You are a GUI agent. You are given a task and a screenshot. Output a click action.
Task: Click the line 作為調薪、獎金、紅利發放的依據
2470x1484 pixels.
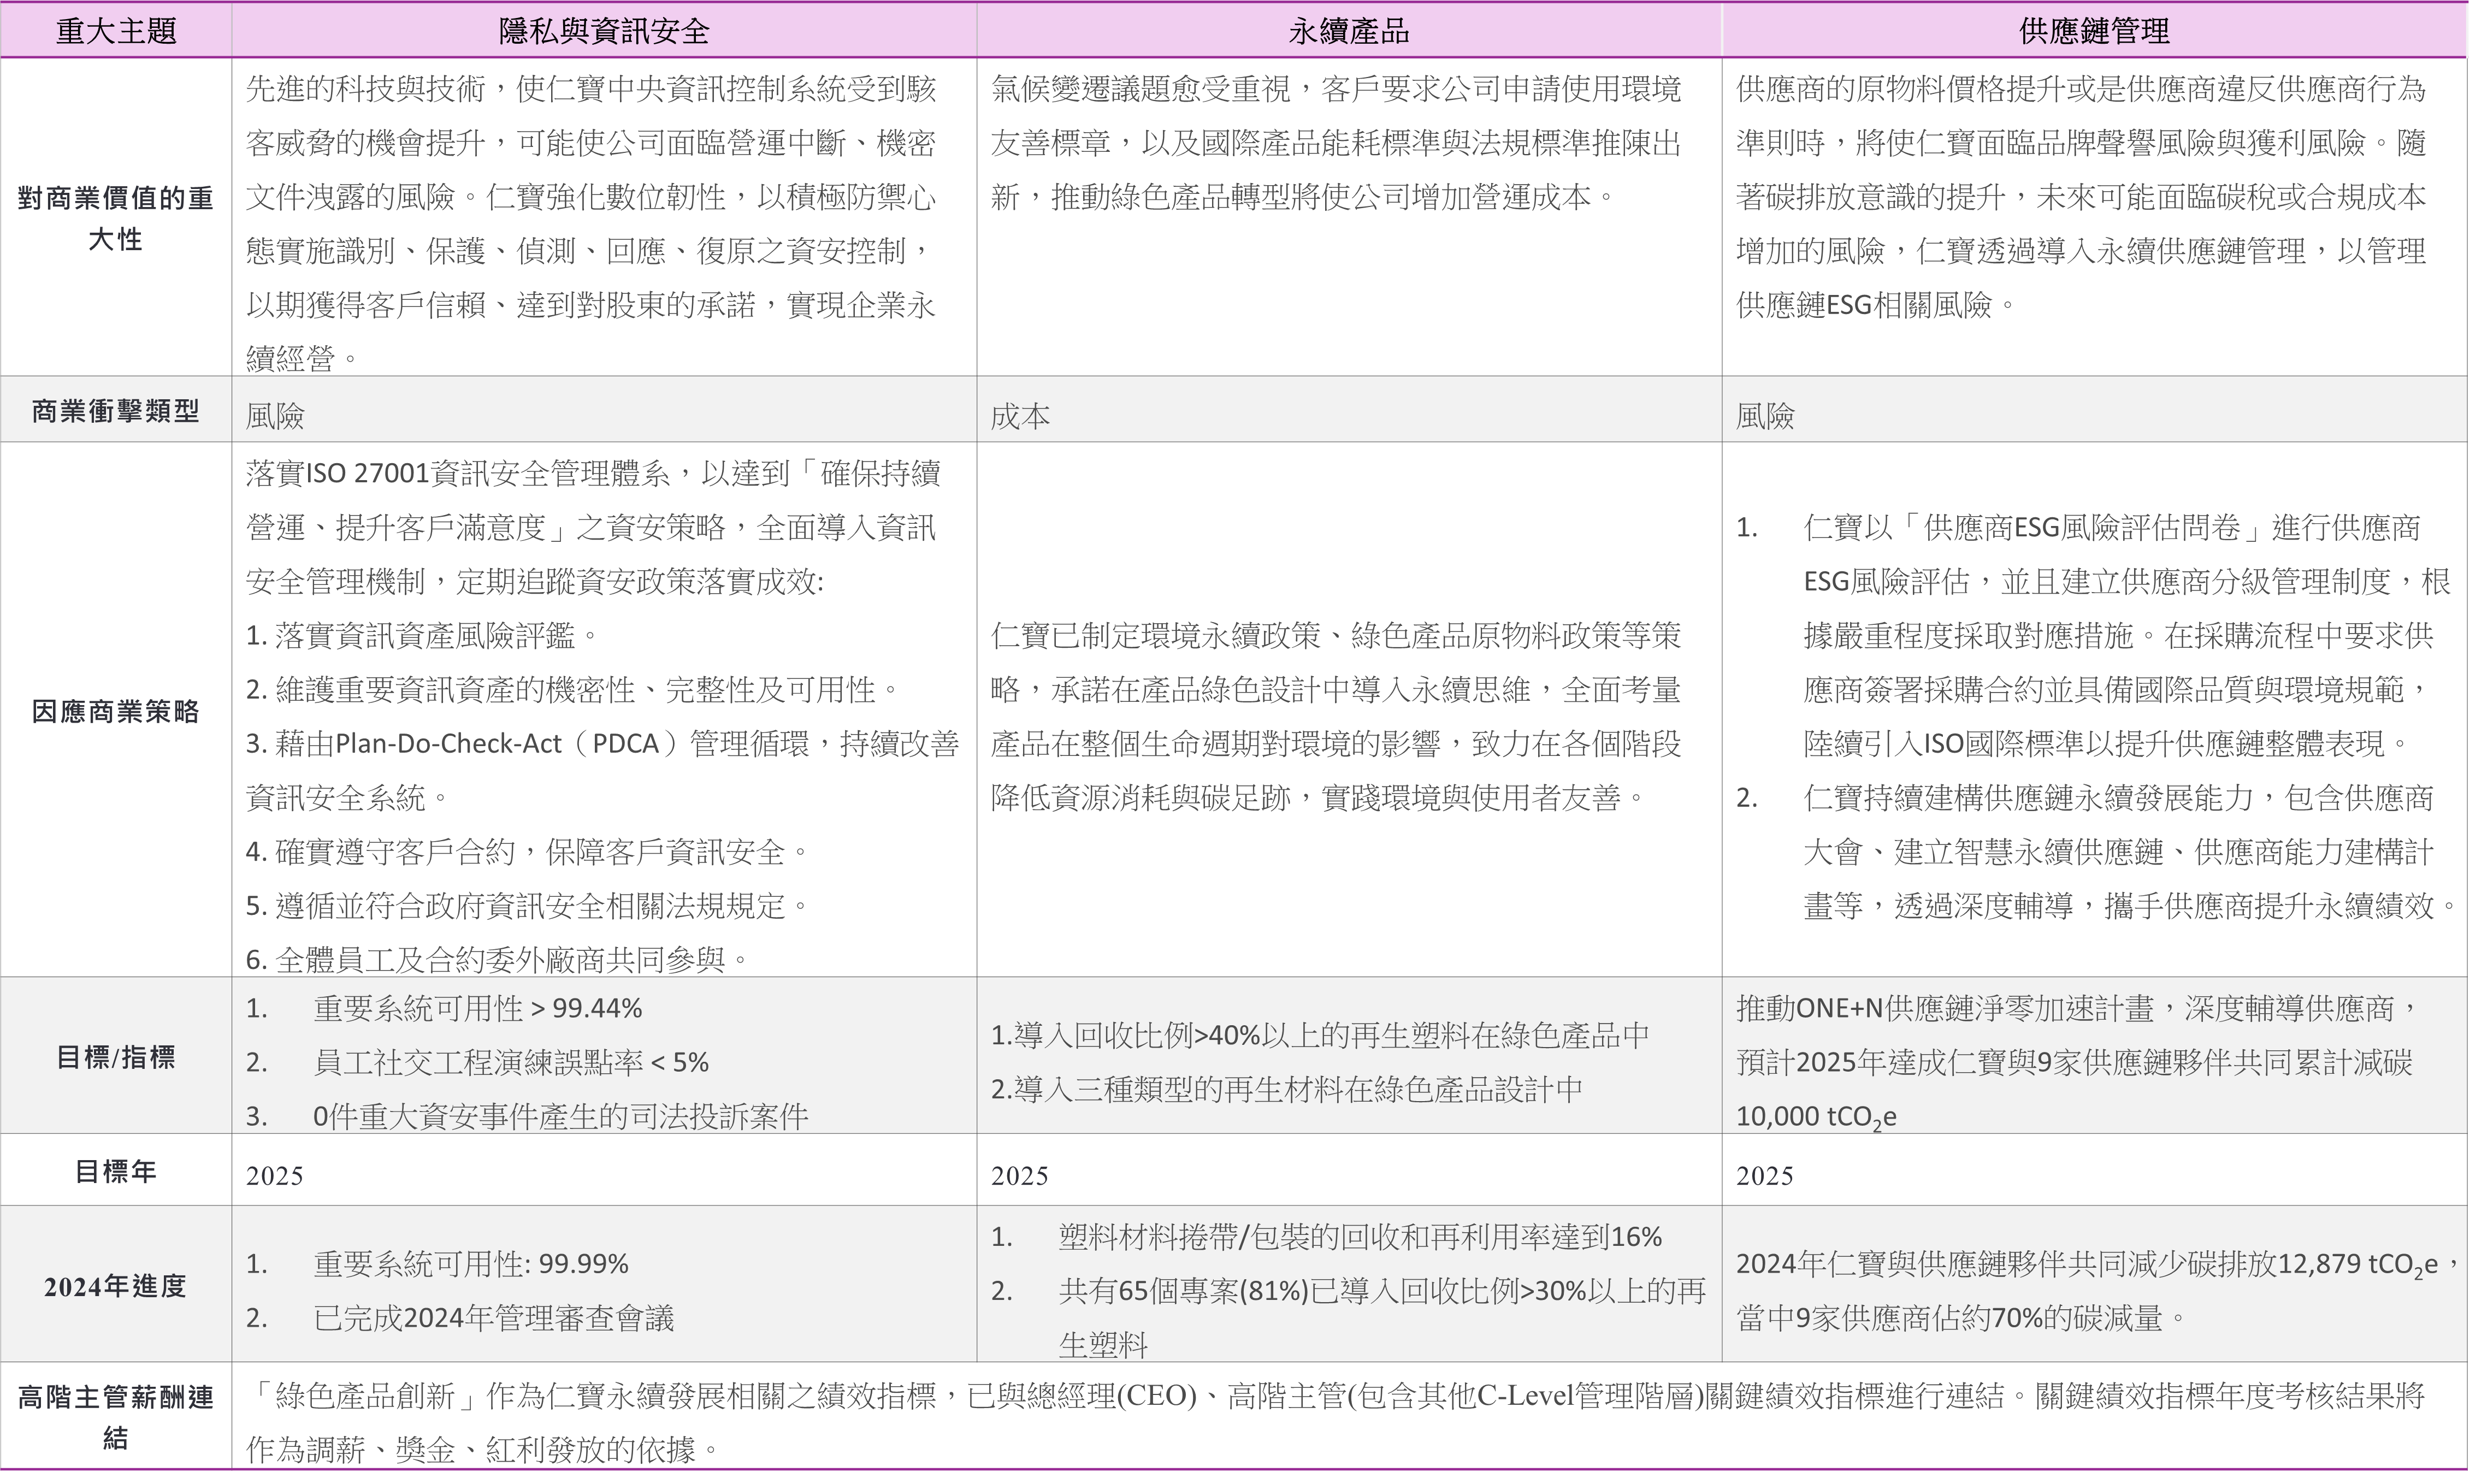[483, 1450]
